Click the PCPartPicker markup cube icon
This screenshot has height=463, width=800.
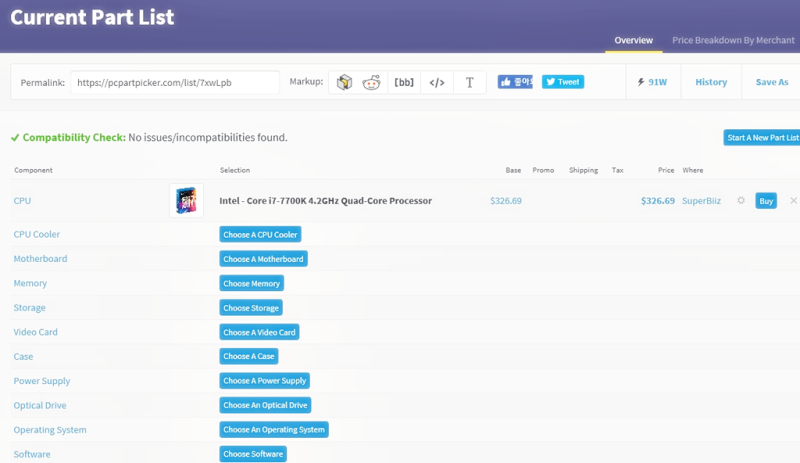point(344,82)
